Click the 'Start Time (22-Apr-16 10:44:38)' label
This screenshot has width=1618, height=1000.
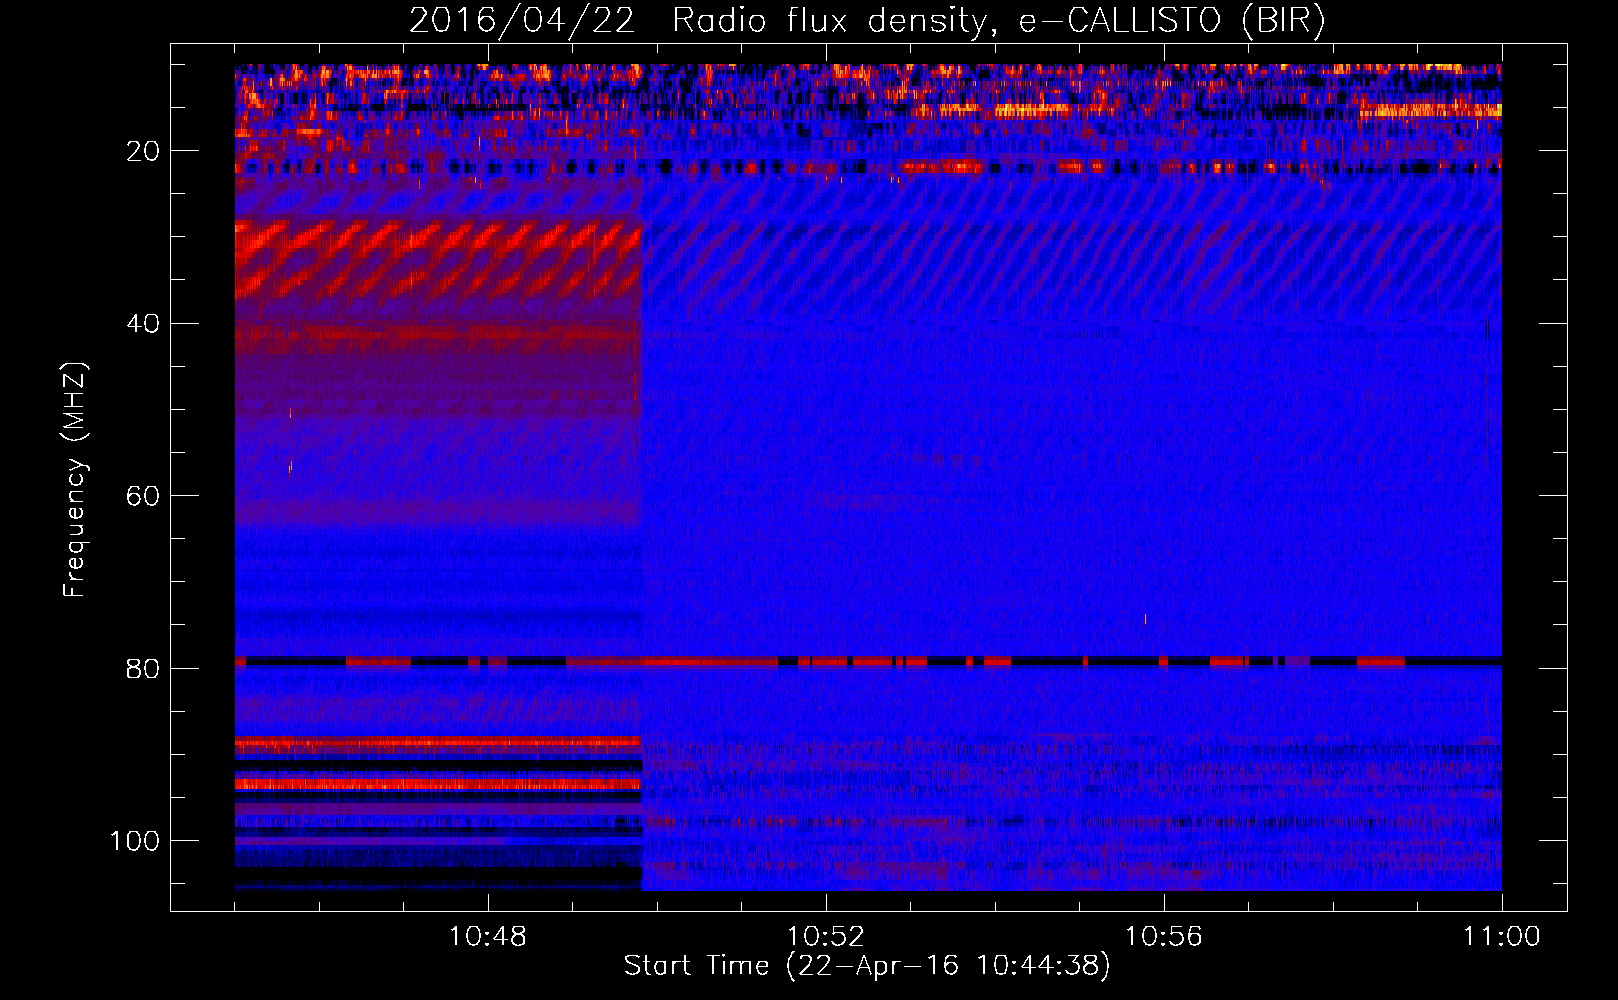point(867,966)
